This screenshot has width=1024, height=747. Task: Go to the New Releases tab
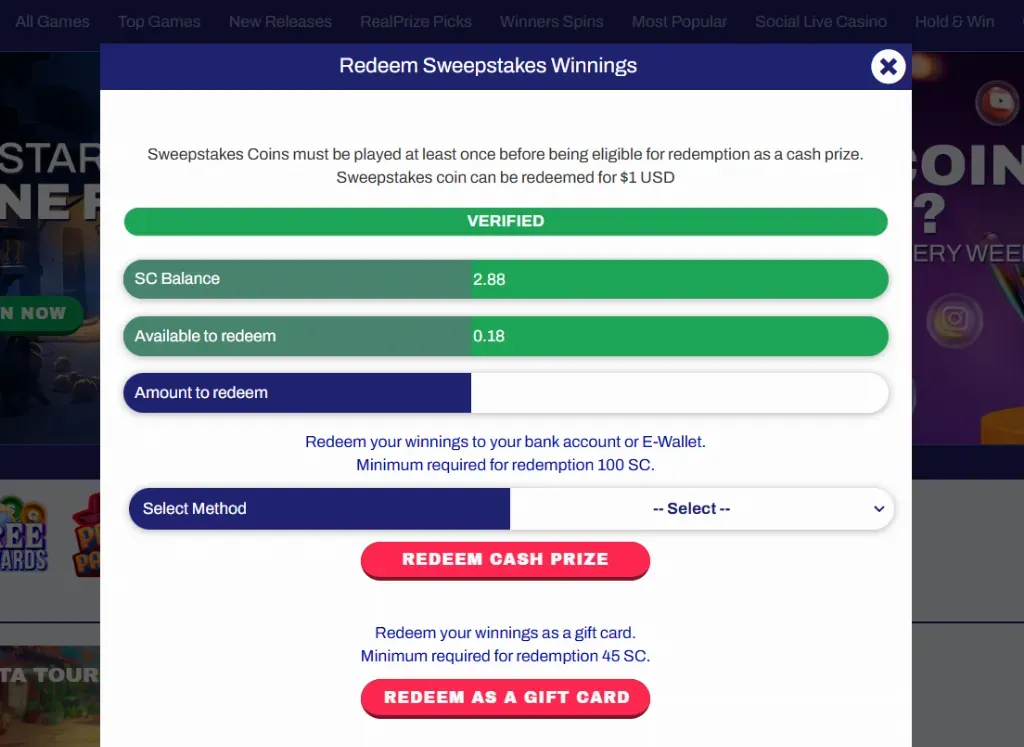(x=280, y=21)
